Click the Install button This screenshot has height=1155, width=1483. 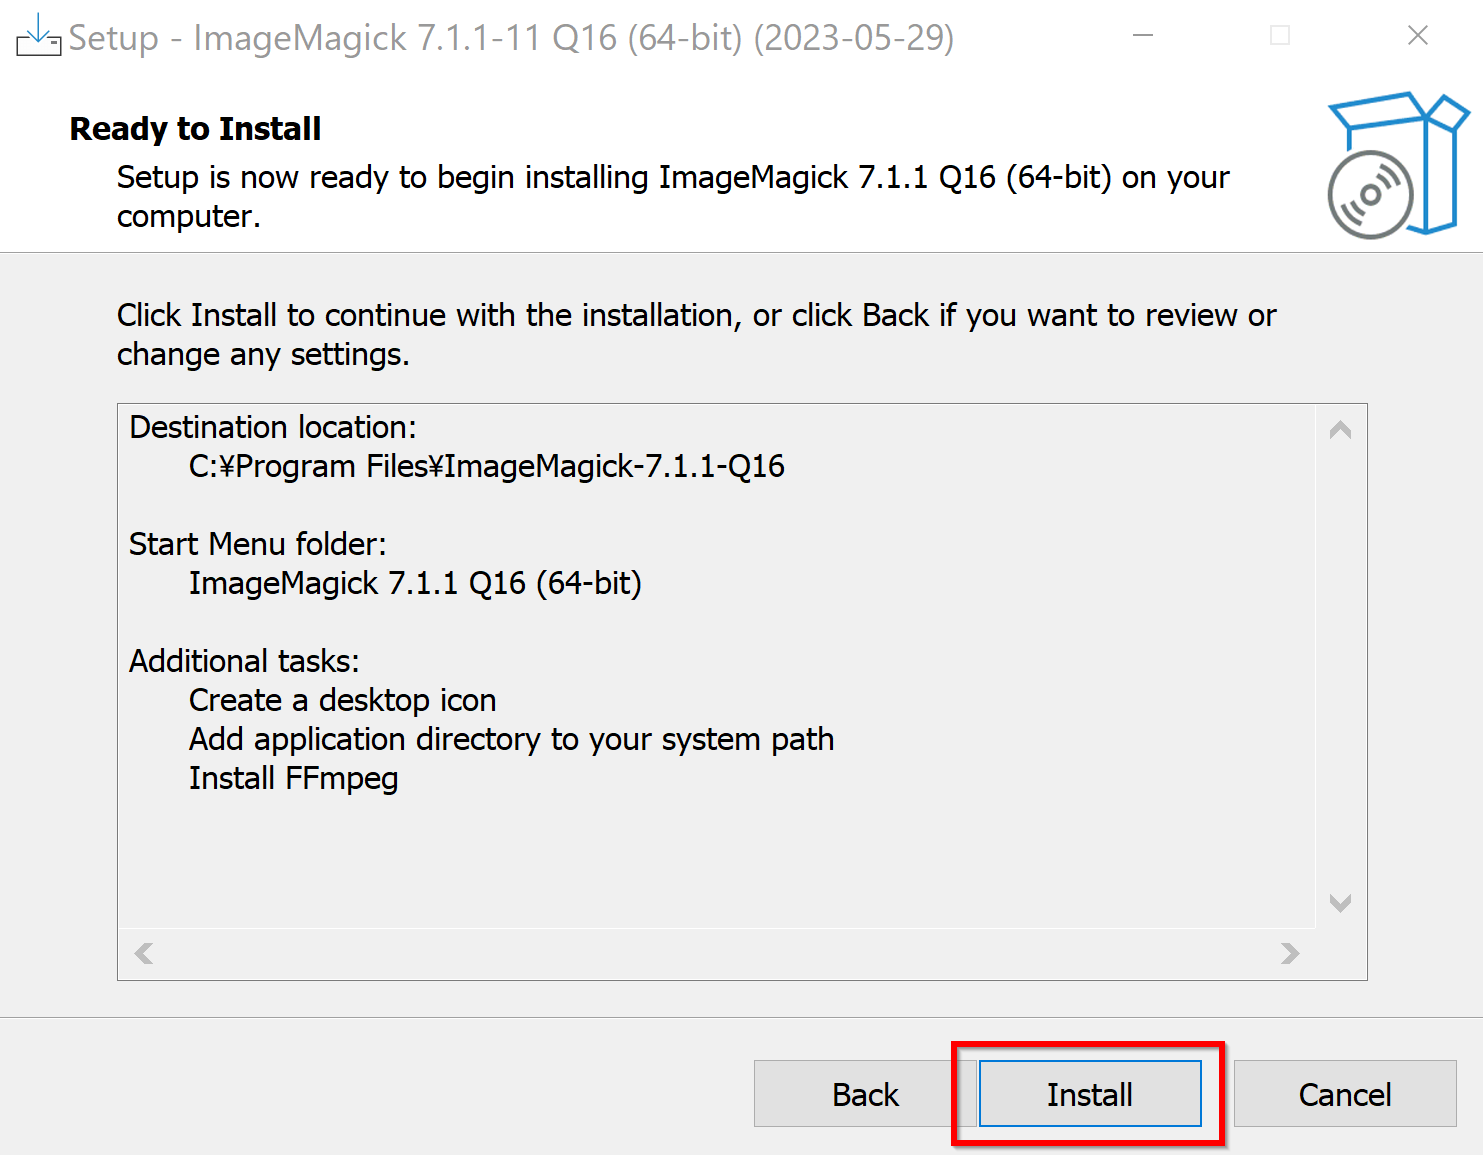point(1090,1094)
